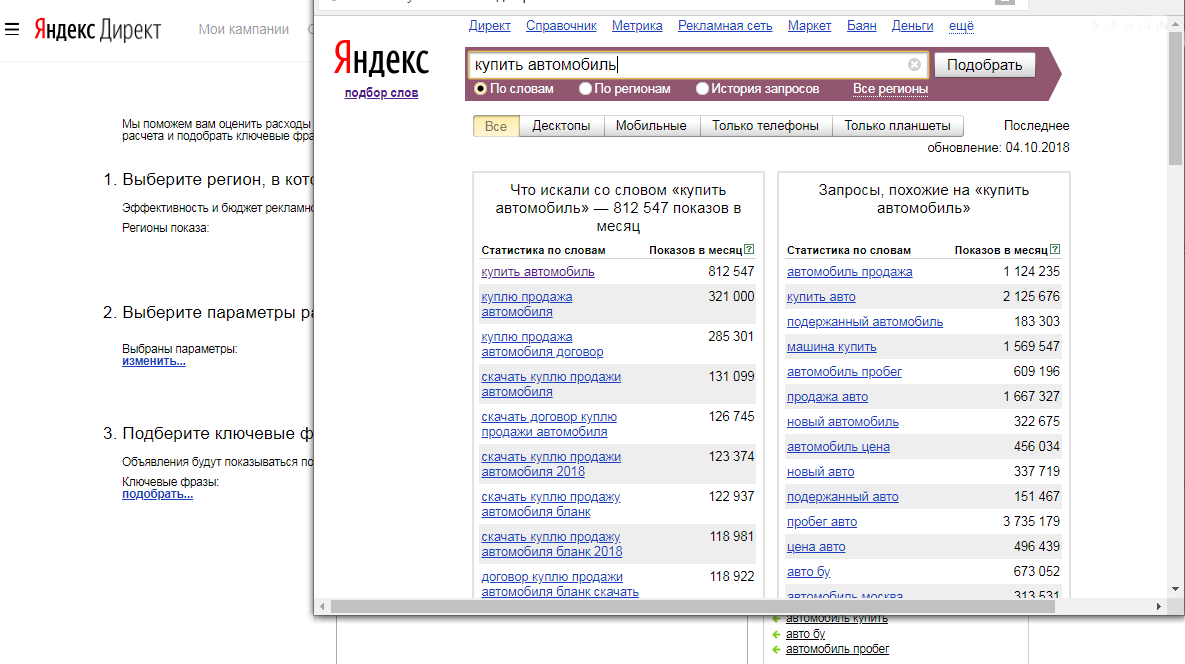Clear the search field with the X icon
The width and height of the screenshot is (1185, 664).
tap(914, 65)
